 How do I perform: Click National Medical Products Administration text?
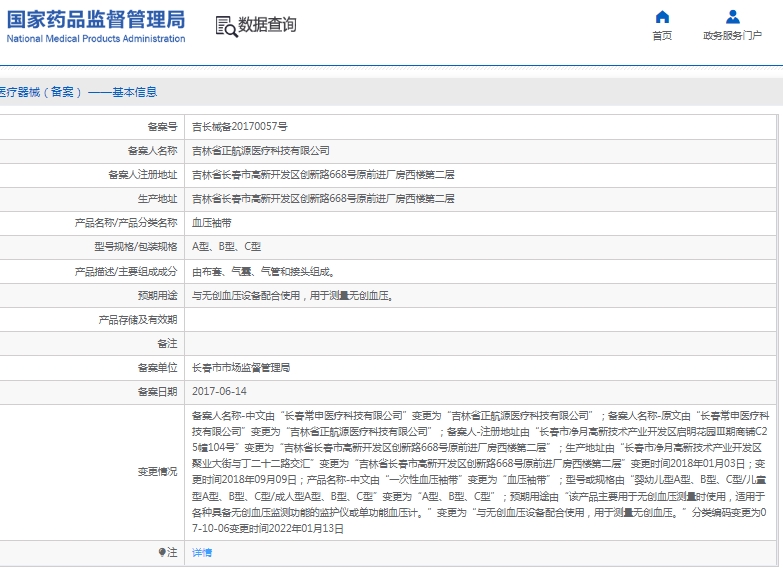pyautogui.click(x=96, y=38)
